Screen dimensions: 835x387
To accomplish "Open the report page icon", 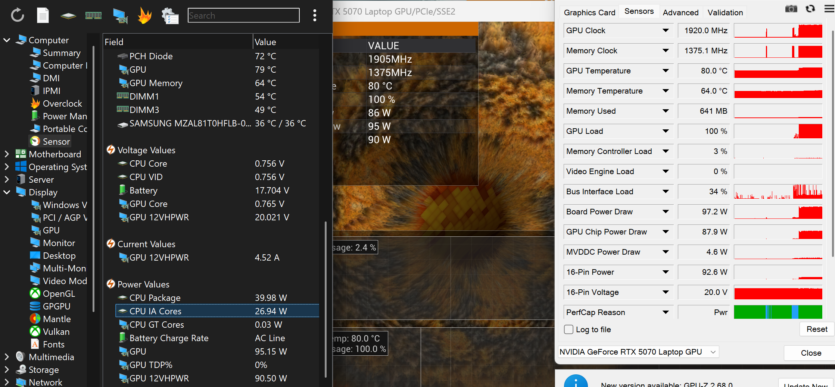I will (x=43, y=15).
